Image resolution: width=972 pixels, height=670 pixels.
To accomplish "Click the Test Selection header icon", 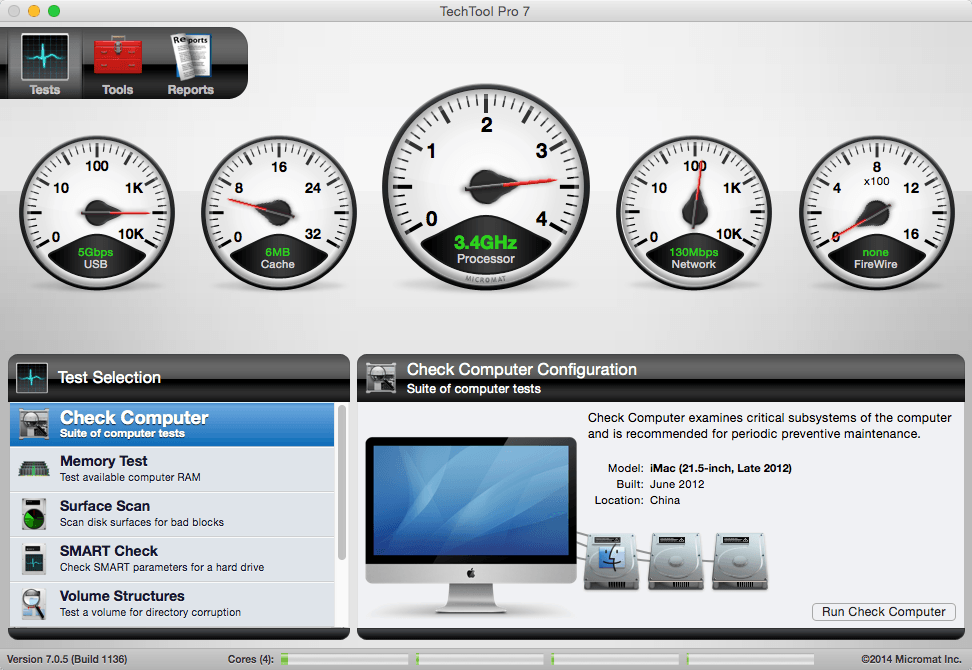I will click(32, 377).
